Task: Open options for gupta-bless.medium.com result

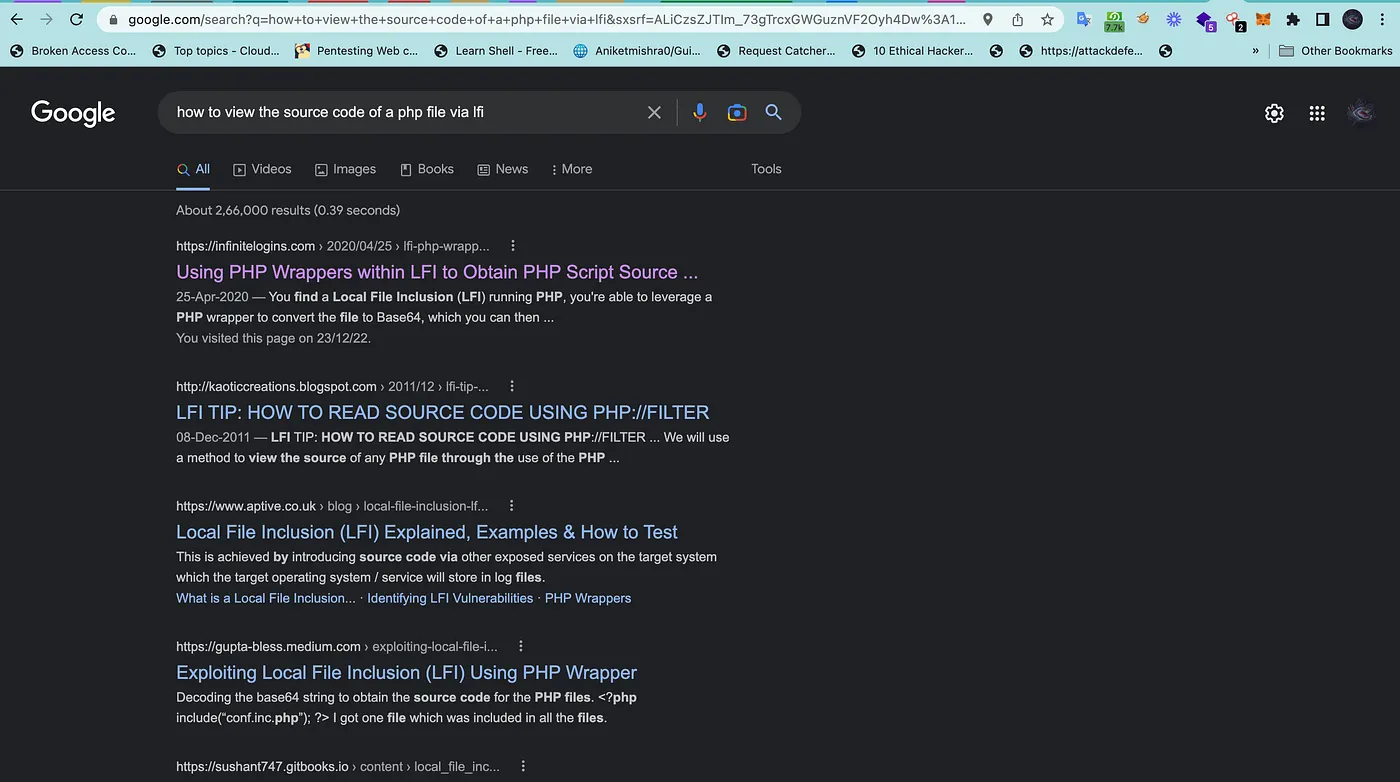Action: coord(521,646)
